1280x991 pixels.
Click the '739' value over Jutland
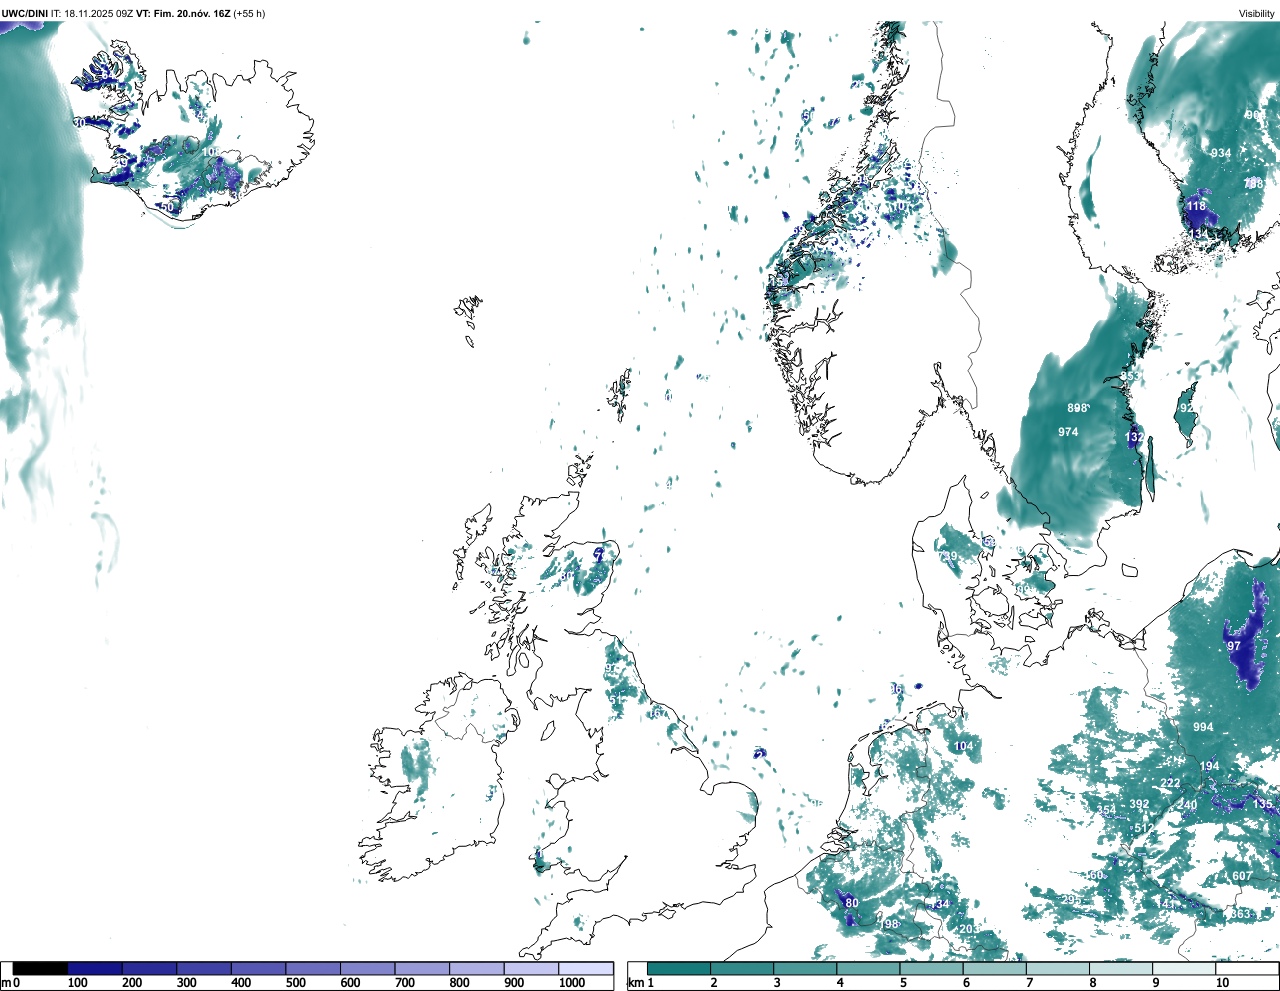click(x=946, y=556)
